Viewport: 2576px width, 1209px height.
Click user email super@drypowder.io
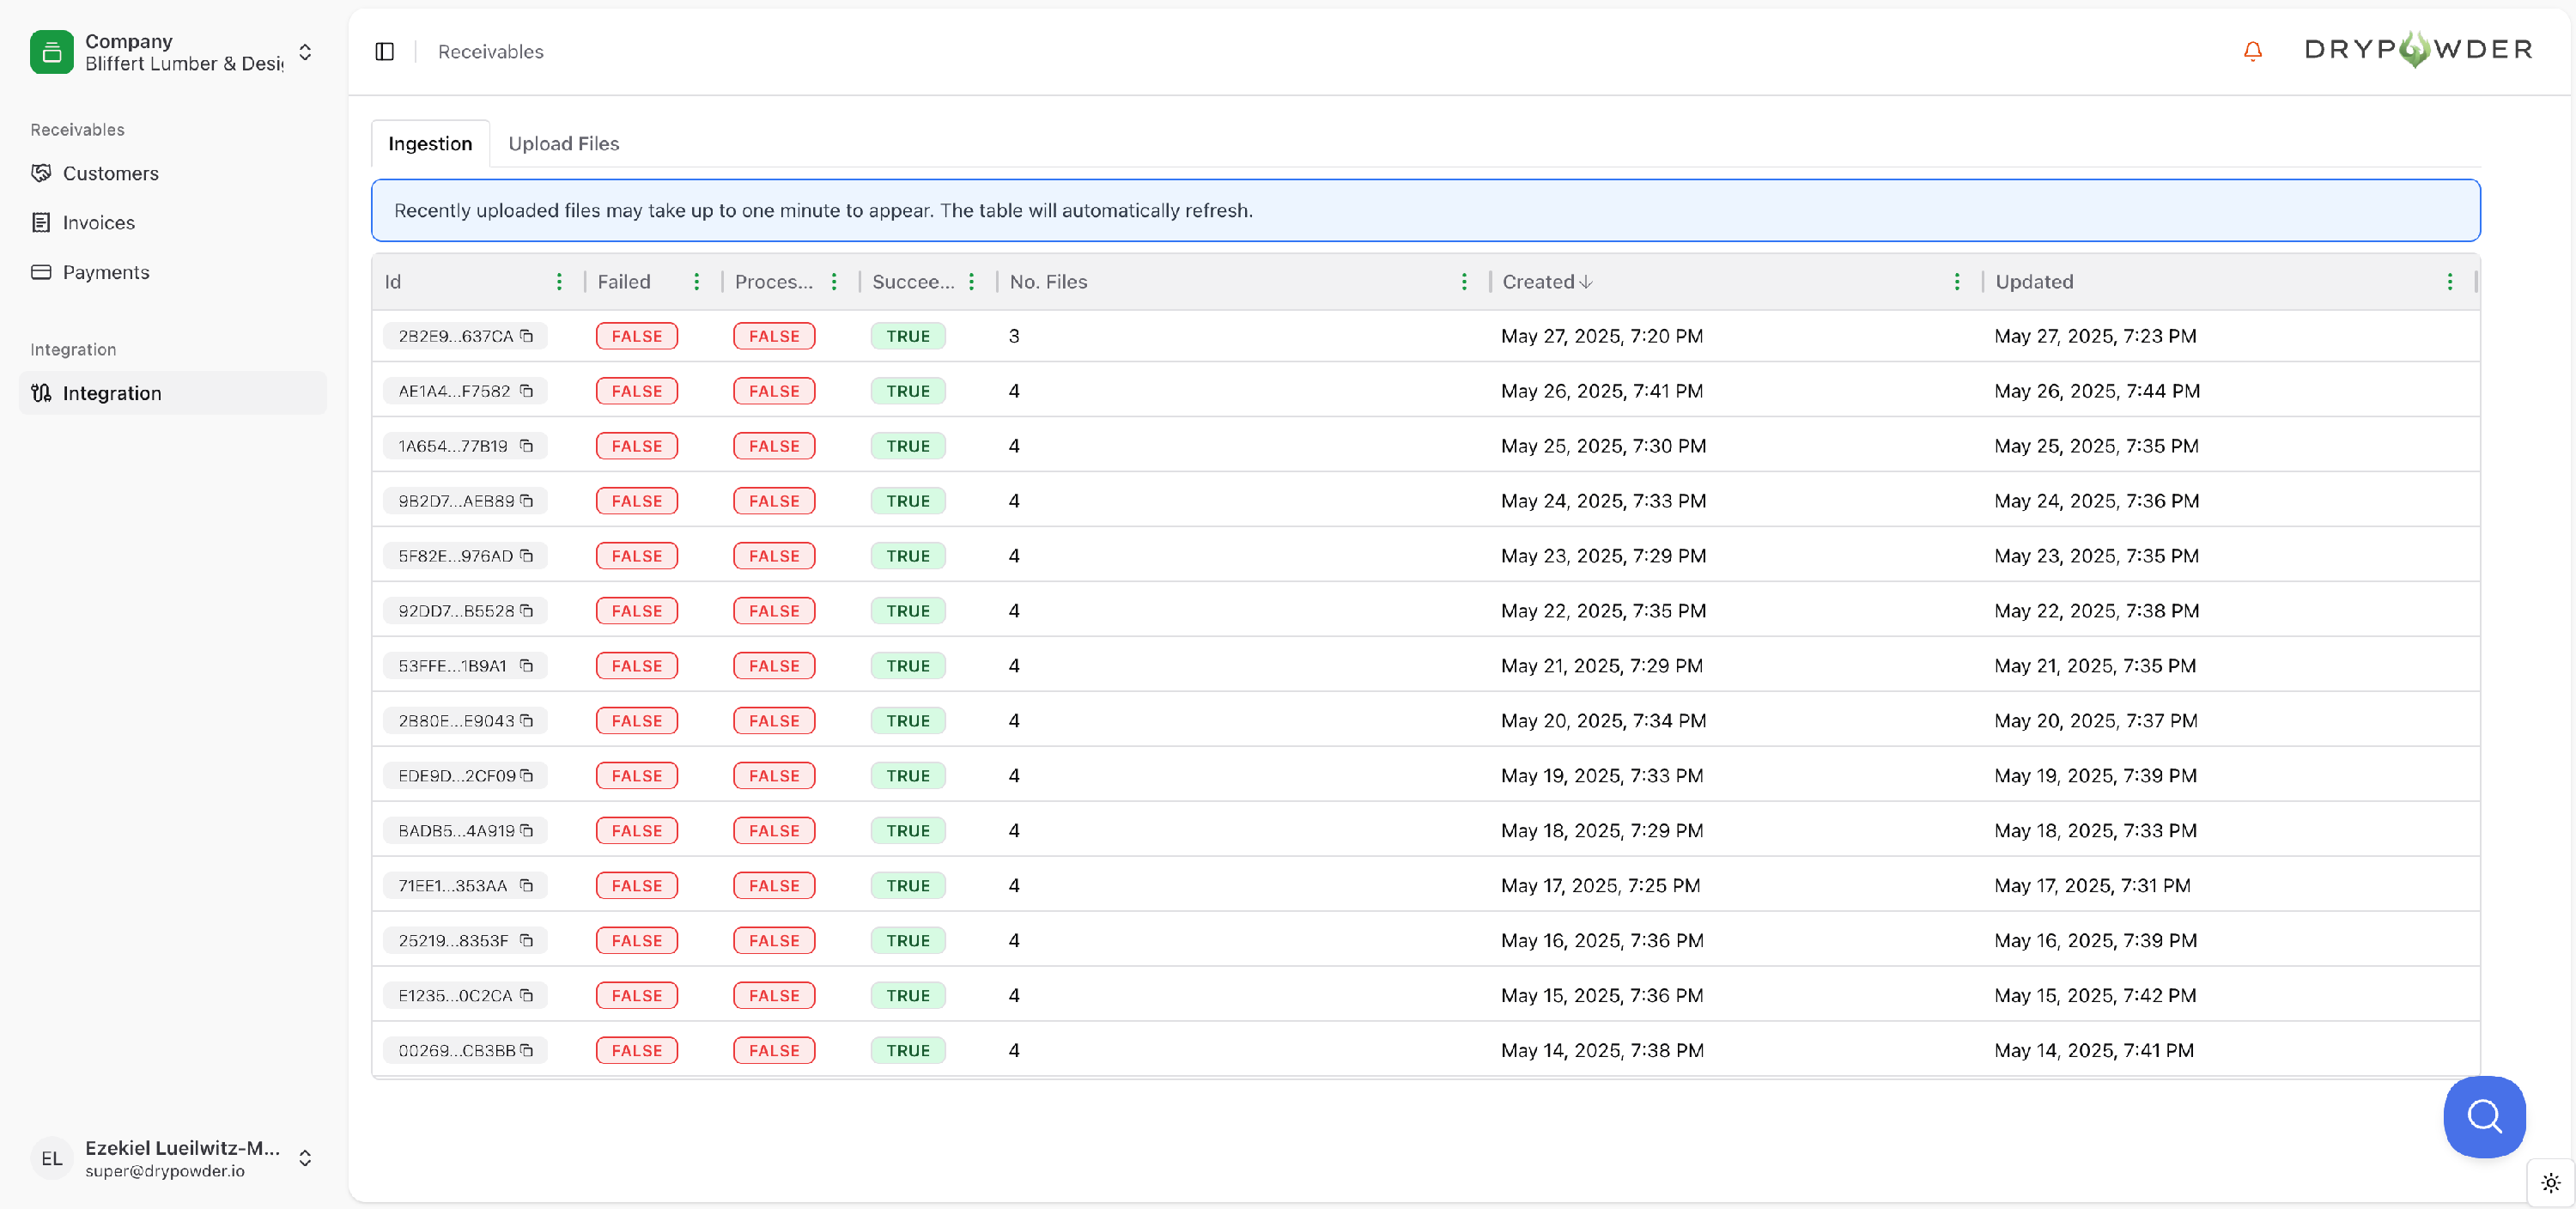(165, 1171)
